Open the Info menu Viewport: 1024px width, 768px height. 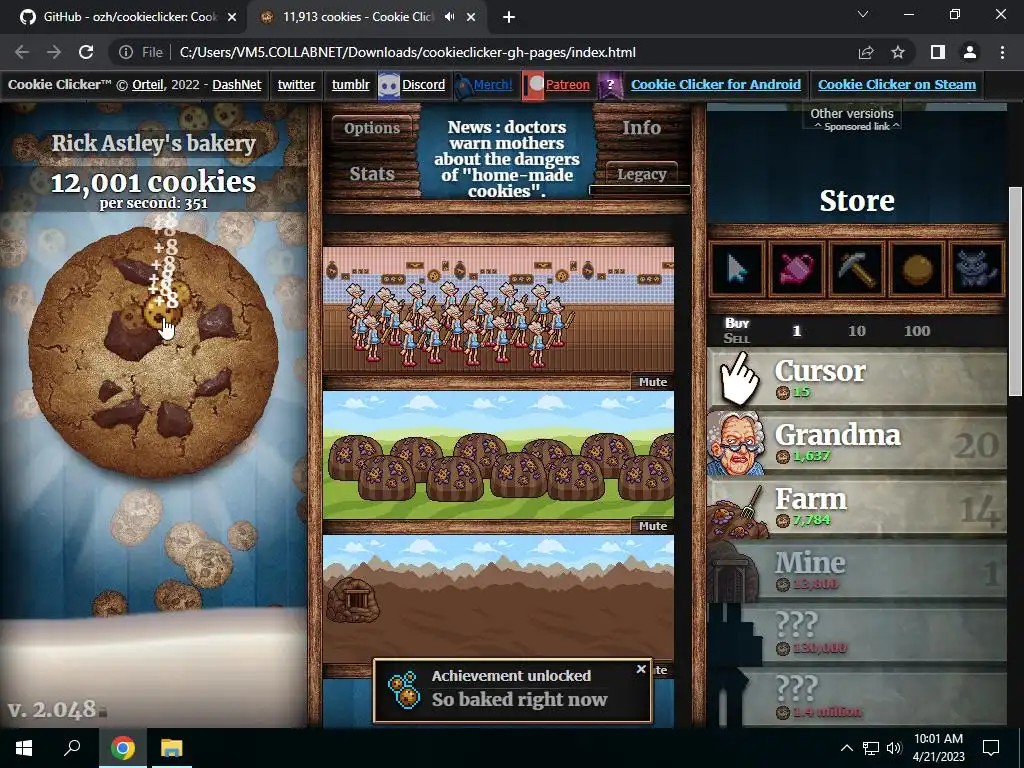pyautogui.click(x=641, y=128)
